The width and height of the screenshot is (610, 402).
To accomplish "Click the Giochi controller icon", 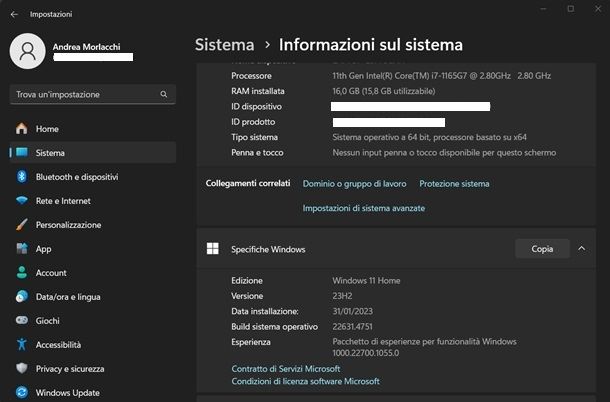I will [22, 320].
